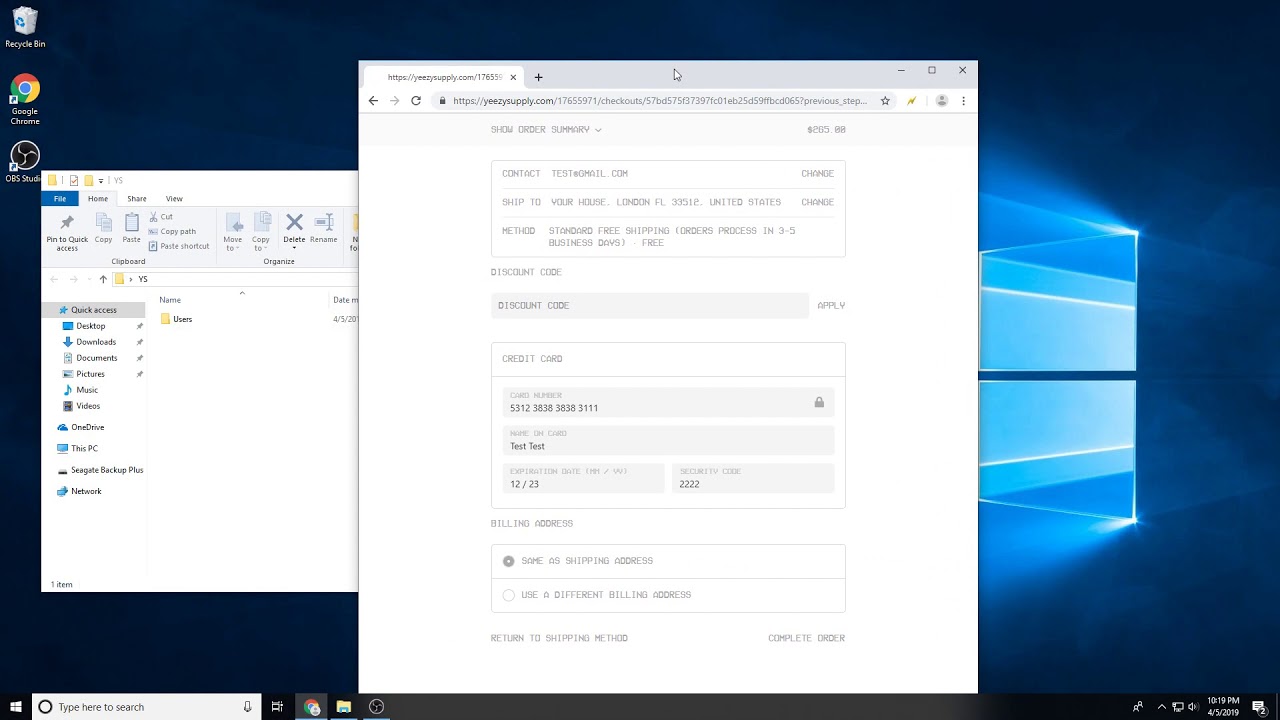Click the Chrome address bar URL
This screenshot has width=1280, height=720.
click(x=660, y=101)
